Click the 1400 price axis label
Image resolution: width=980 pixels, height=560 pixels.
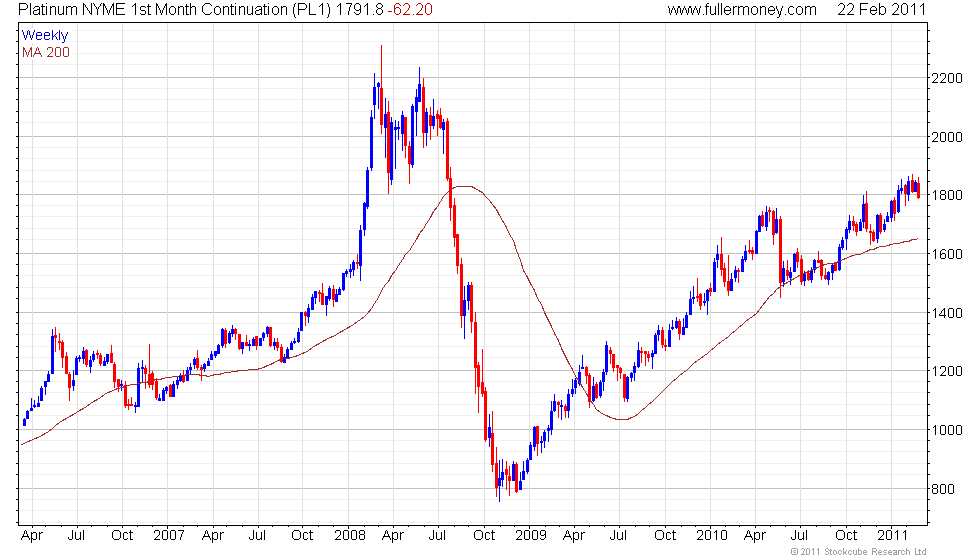tap(946, 313)
